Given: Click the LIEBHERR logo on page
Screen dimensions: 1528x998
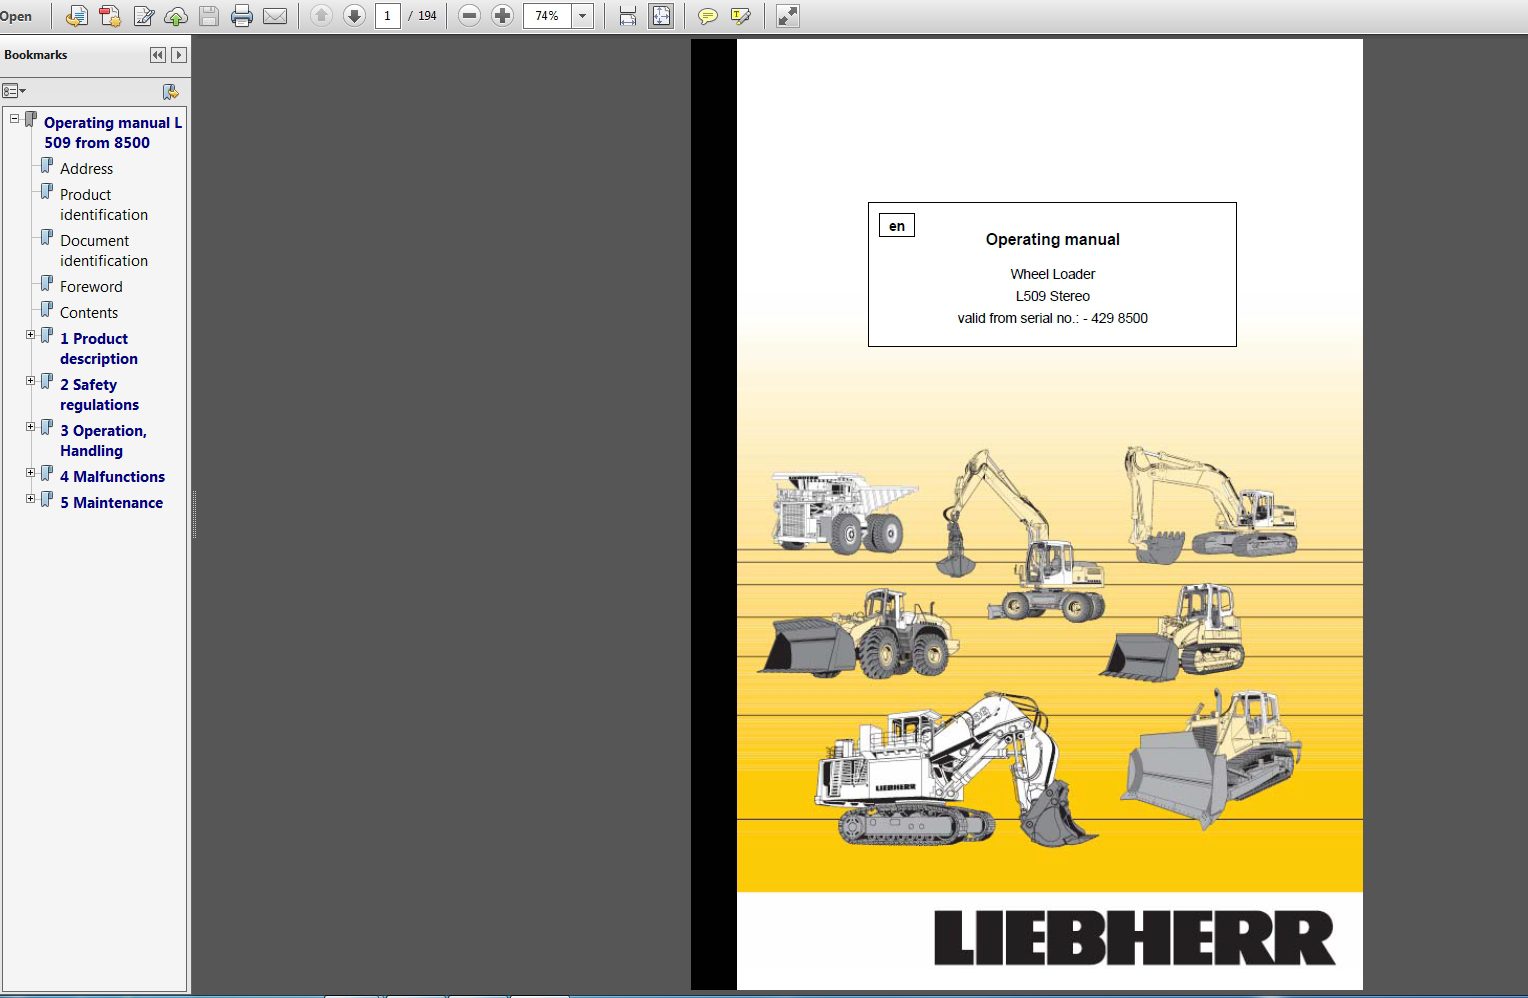Looking at the screenshot, I should (x=1134, y=938).
